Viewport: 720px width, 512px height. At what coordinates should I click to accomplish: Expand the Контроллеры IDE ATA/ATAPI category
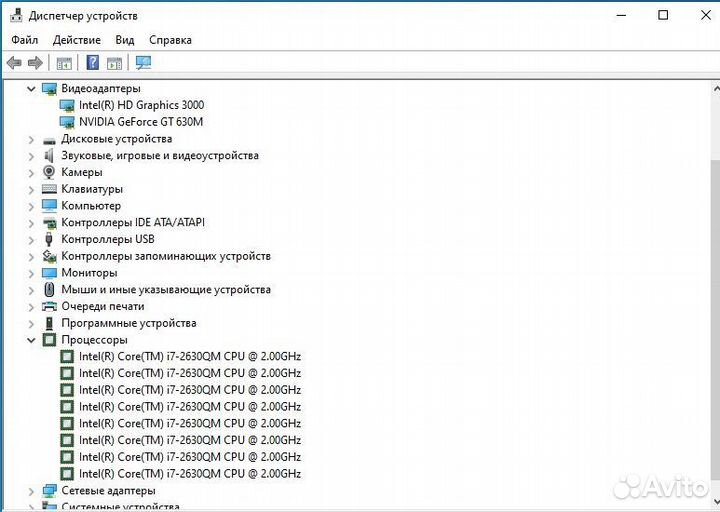[31, 223]
